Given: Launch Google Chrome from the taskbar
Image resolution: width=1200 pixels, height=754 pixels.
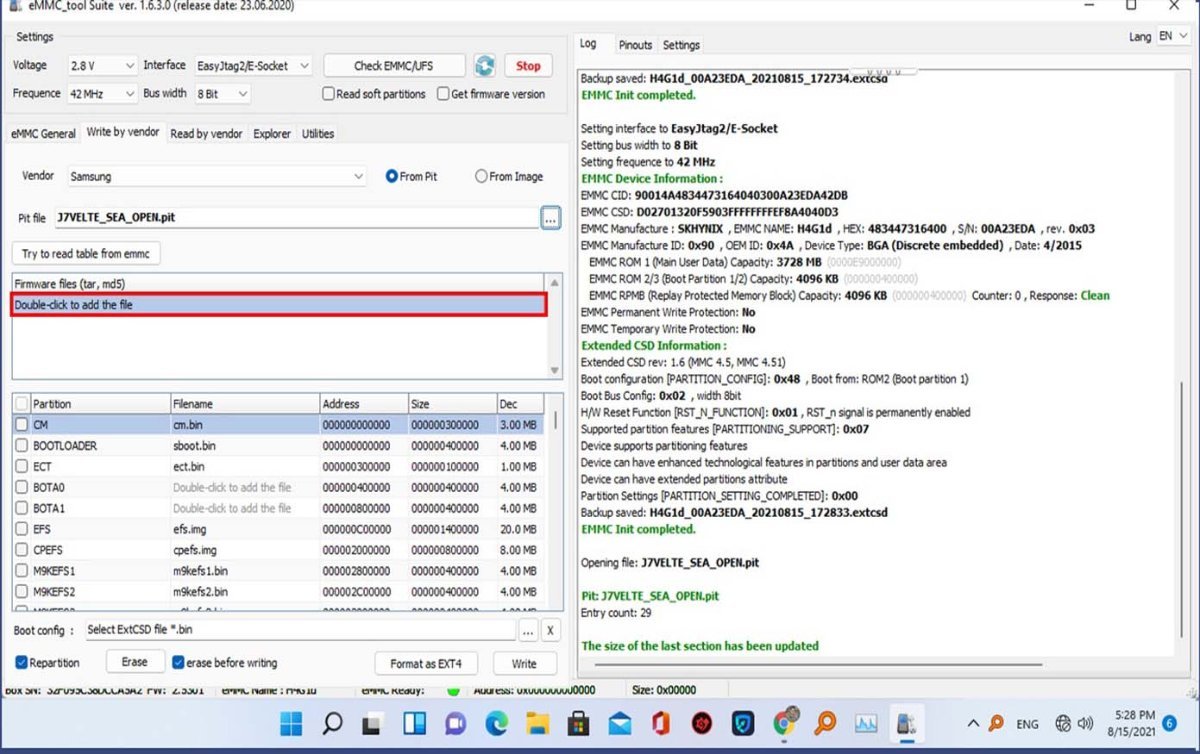Looking at the screenshot, I should (x=784, y=722).
